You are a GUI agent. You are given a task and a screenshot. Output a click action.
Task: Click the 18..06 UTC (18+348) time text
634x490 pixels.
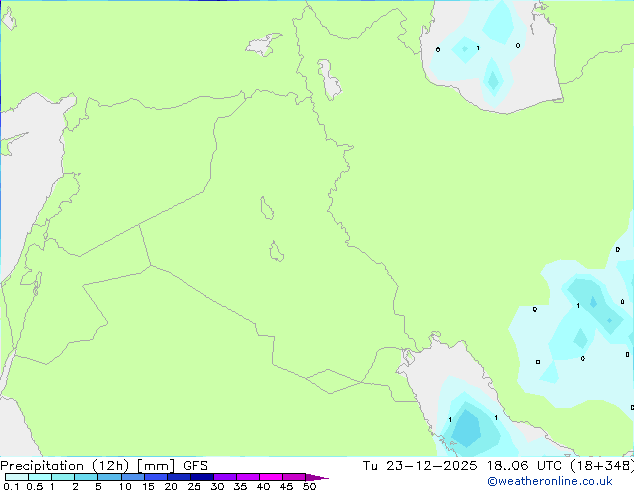[x=560, y=466]
